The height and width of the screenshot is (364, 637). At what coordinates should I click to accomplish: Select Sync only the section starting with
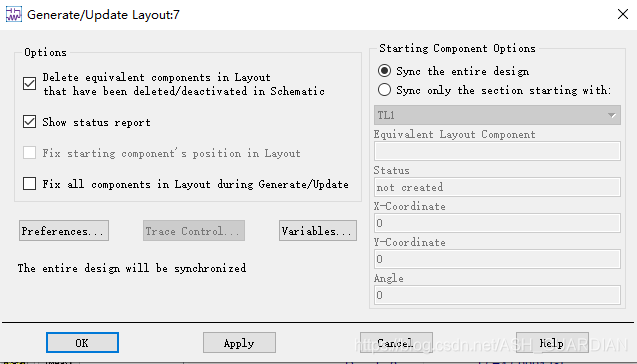[384, 89]
